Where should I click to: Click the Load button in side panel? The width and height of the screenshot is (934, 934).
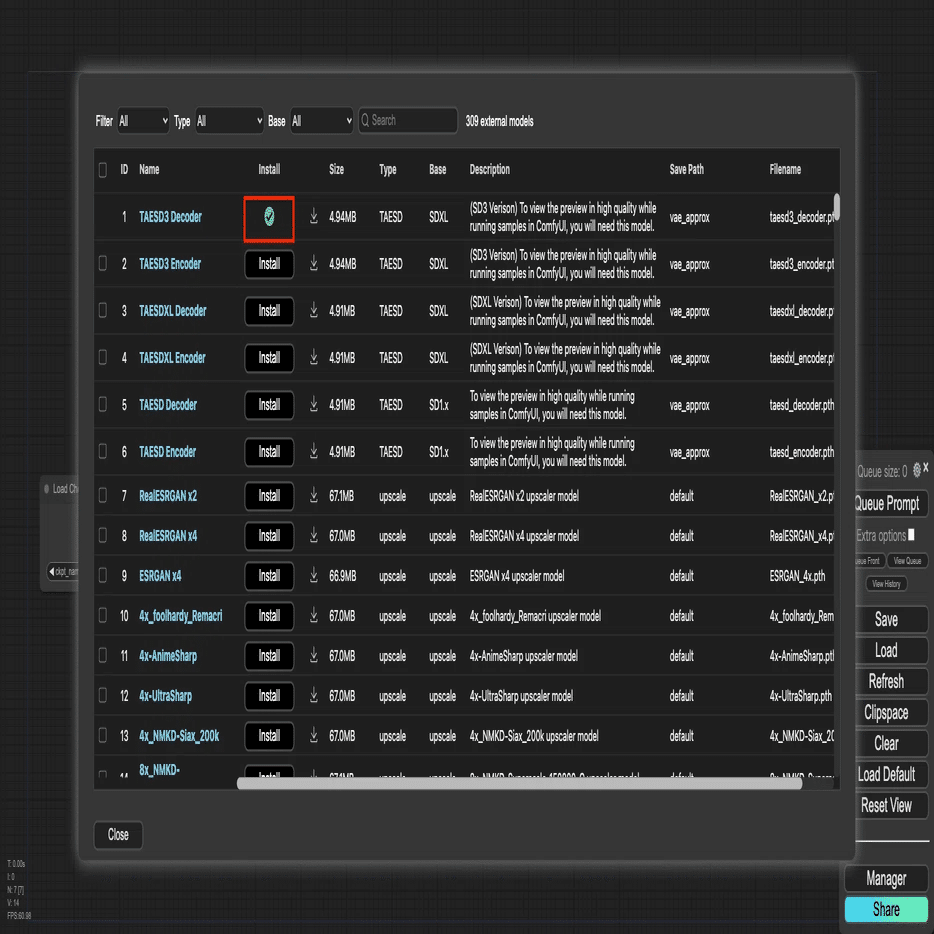886,650
